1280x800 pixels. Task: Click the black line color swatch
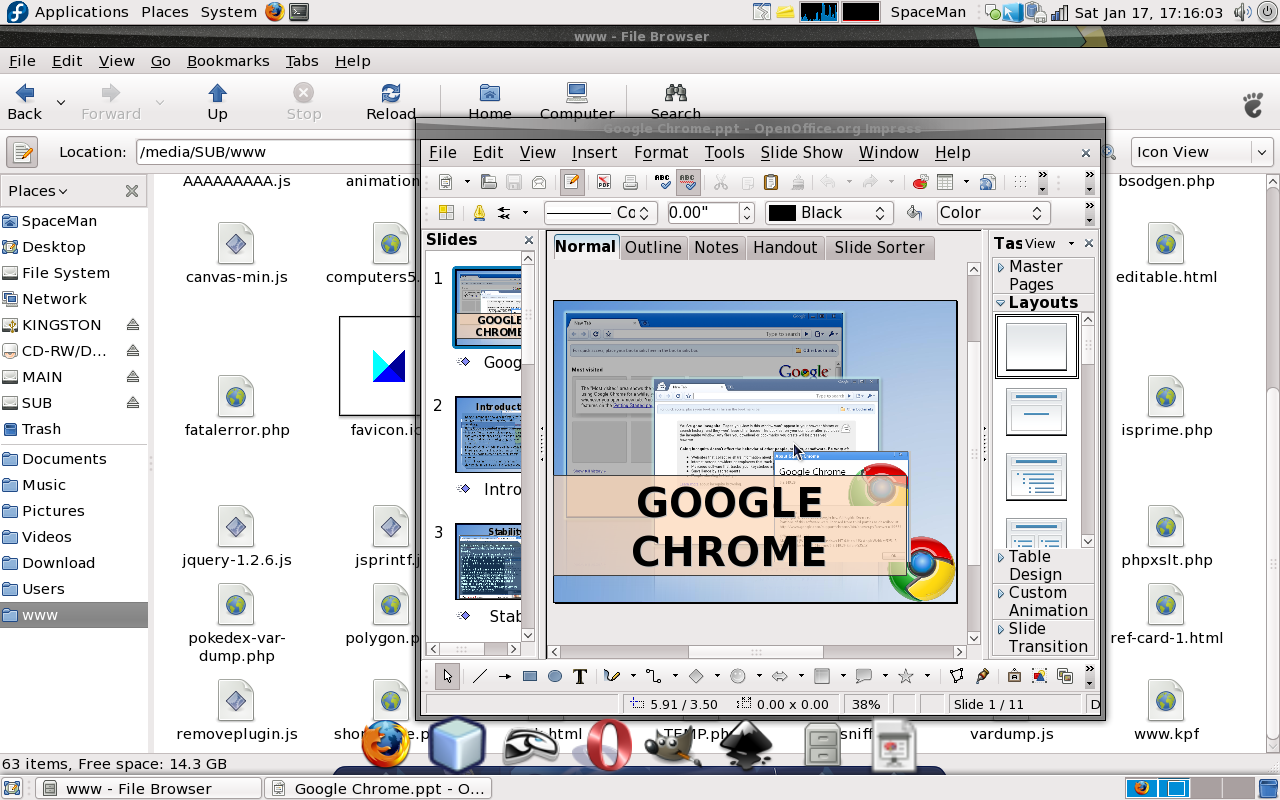782,212
